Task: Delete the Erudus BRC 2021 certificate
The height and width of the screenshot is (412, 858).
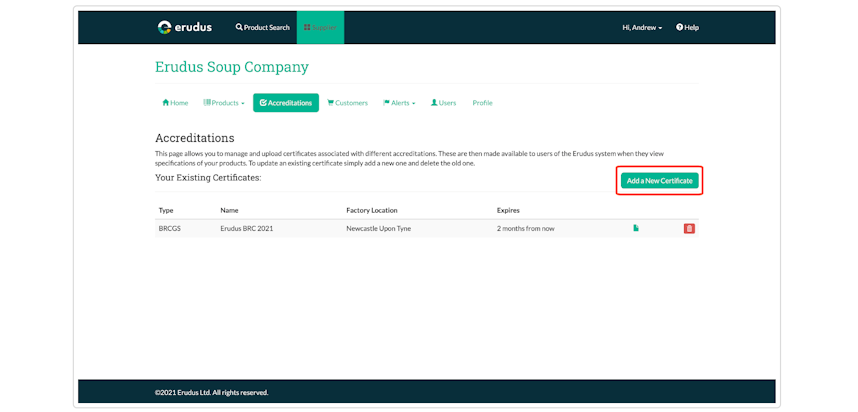Action: pos(689,229)
